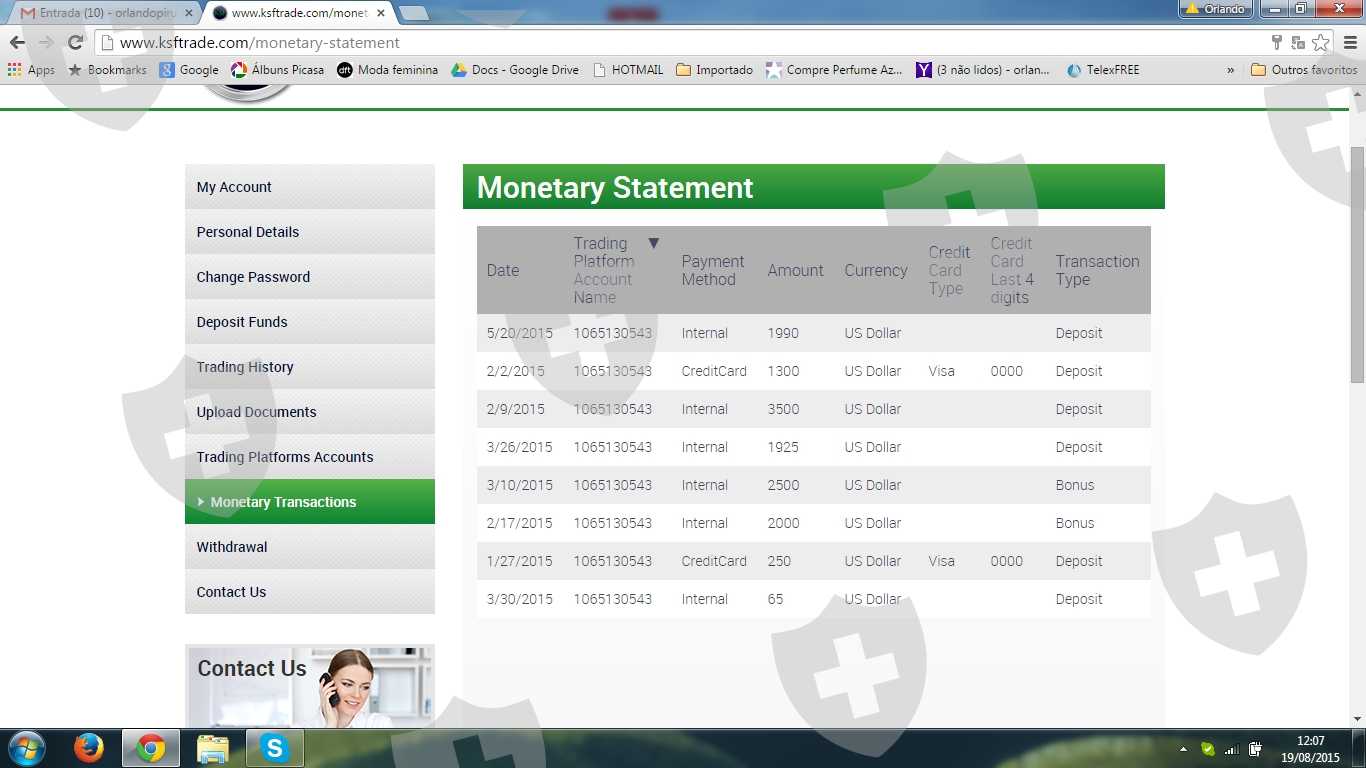The width and height of the screenshot is (1366, 768).
Task: Open Firefox from the taskbar
Action: pos(89,748)
